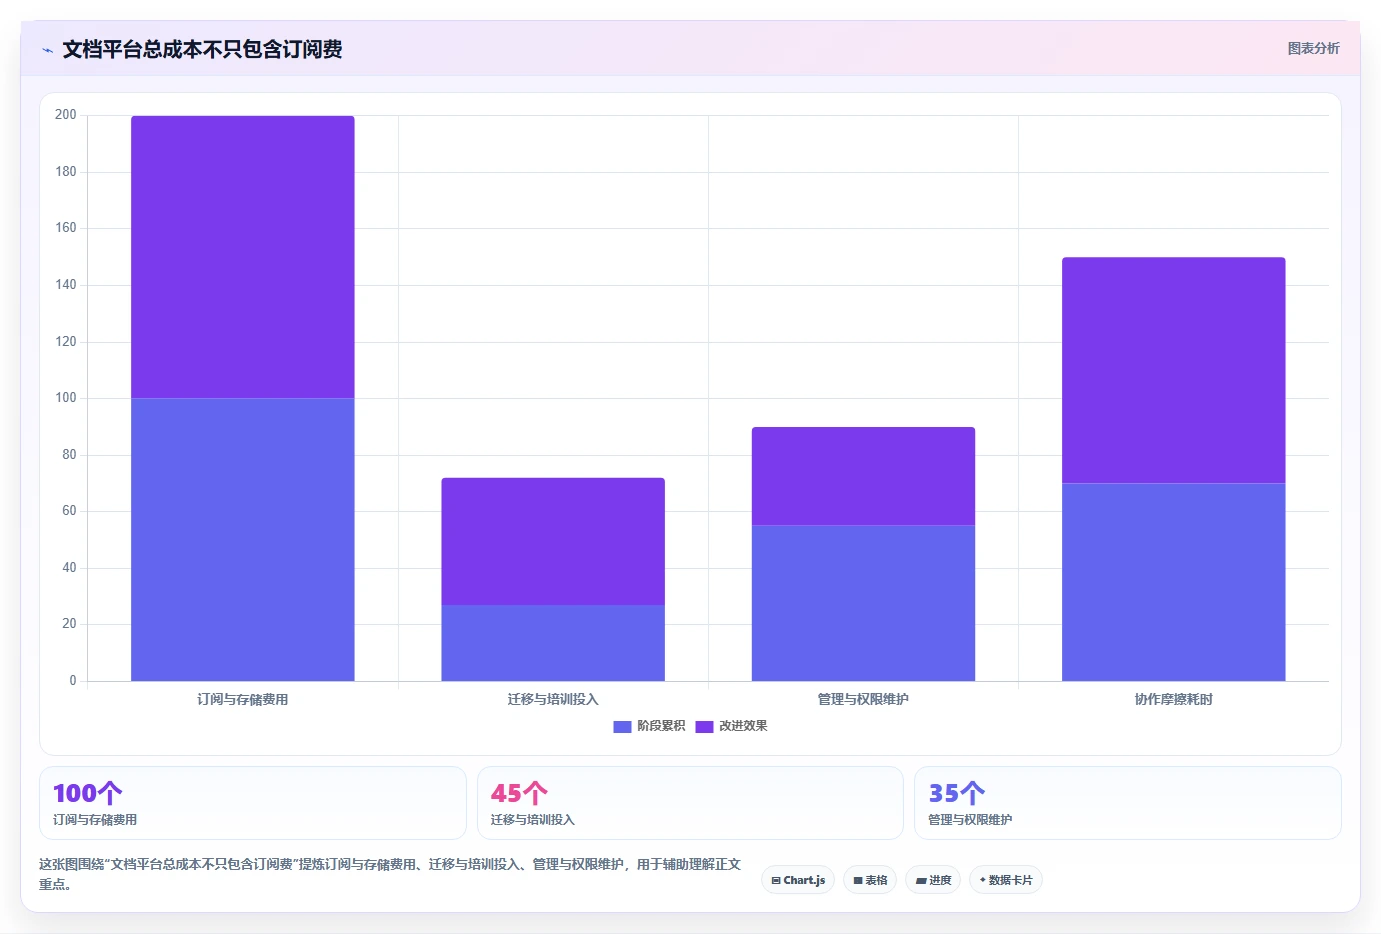Click the y-axis tick label 80
The image size is (1381, 934).
(69, 455)
